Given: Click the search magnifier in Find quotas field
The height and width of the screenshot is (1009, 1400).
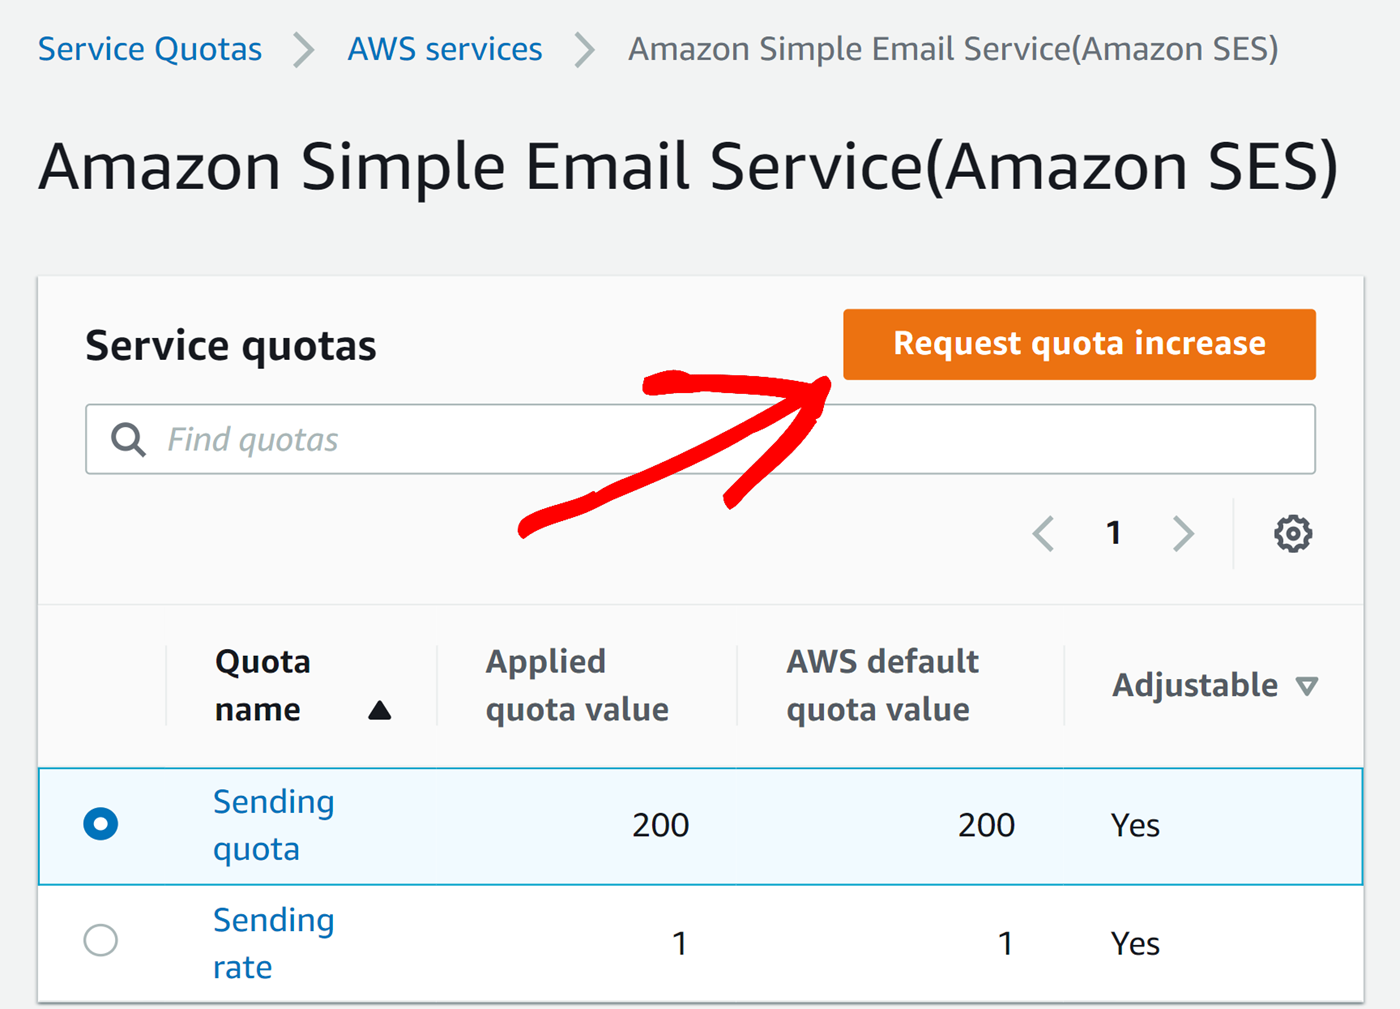Looking at the screenshot, I should (128, 439).
